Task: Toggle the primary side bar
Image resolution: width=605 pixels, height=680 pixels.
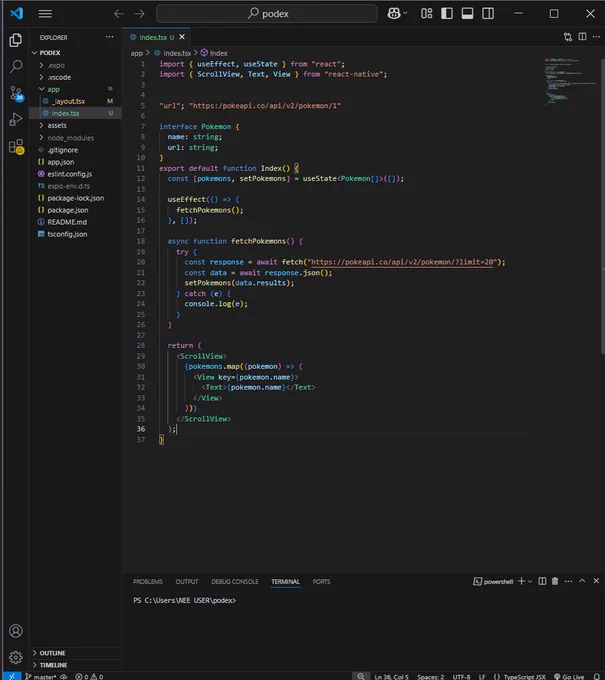Action: pos(447,13)
